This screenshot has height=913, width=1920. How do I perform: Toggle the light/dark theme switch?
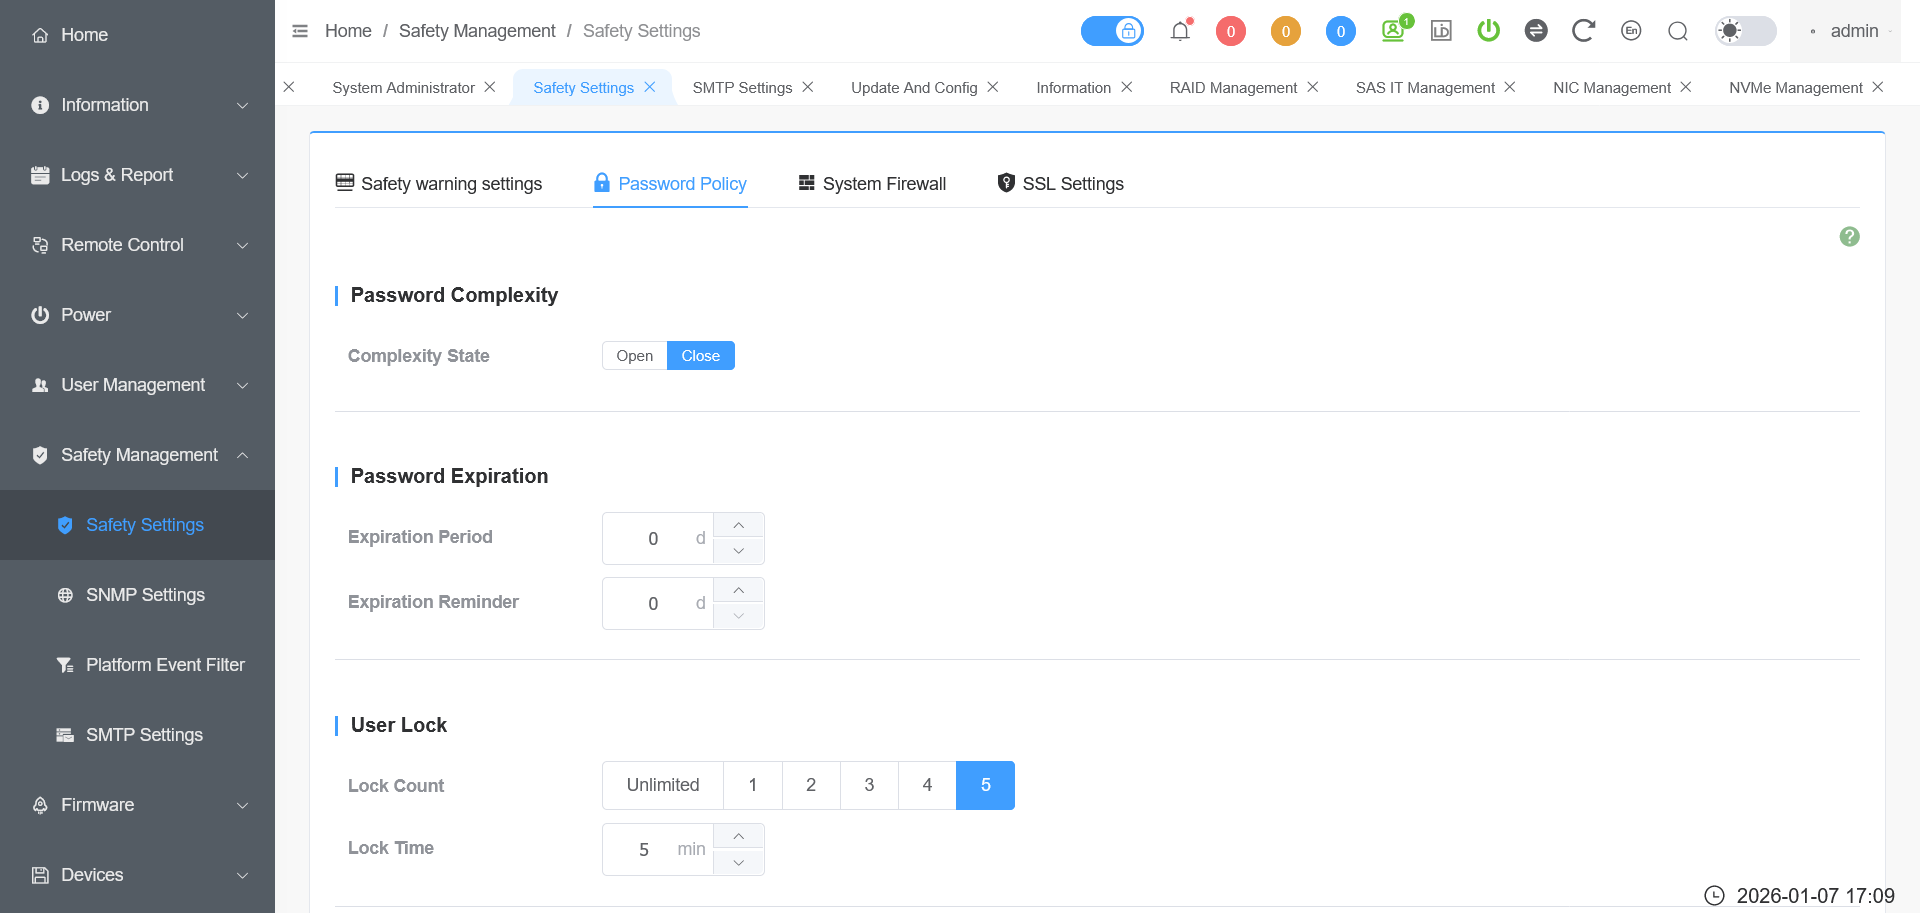pyautogui.click(x=1745, y=31)
